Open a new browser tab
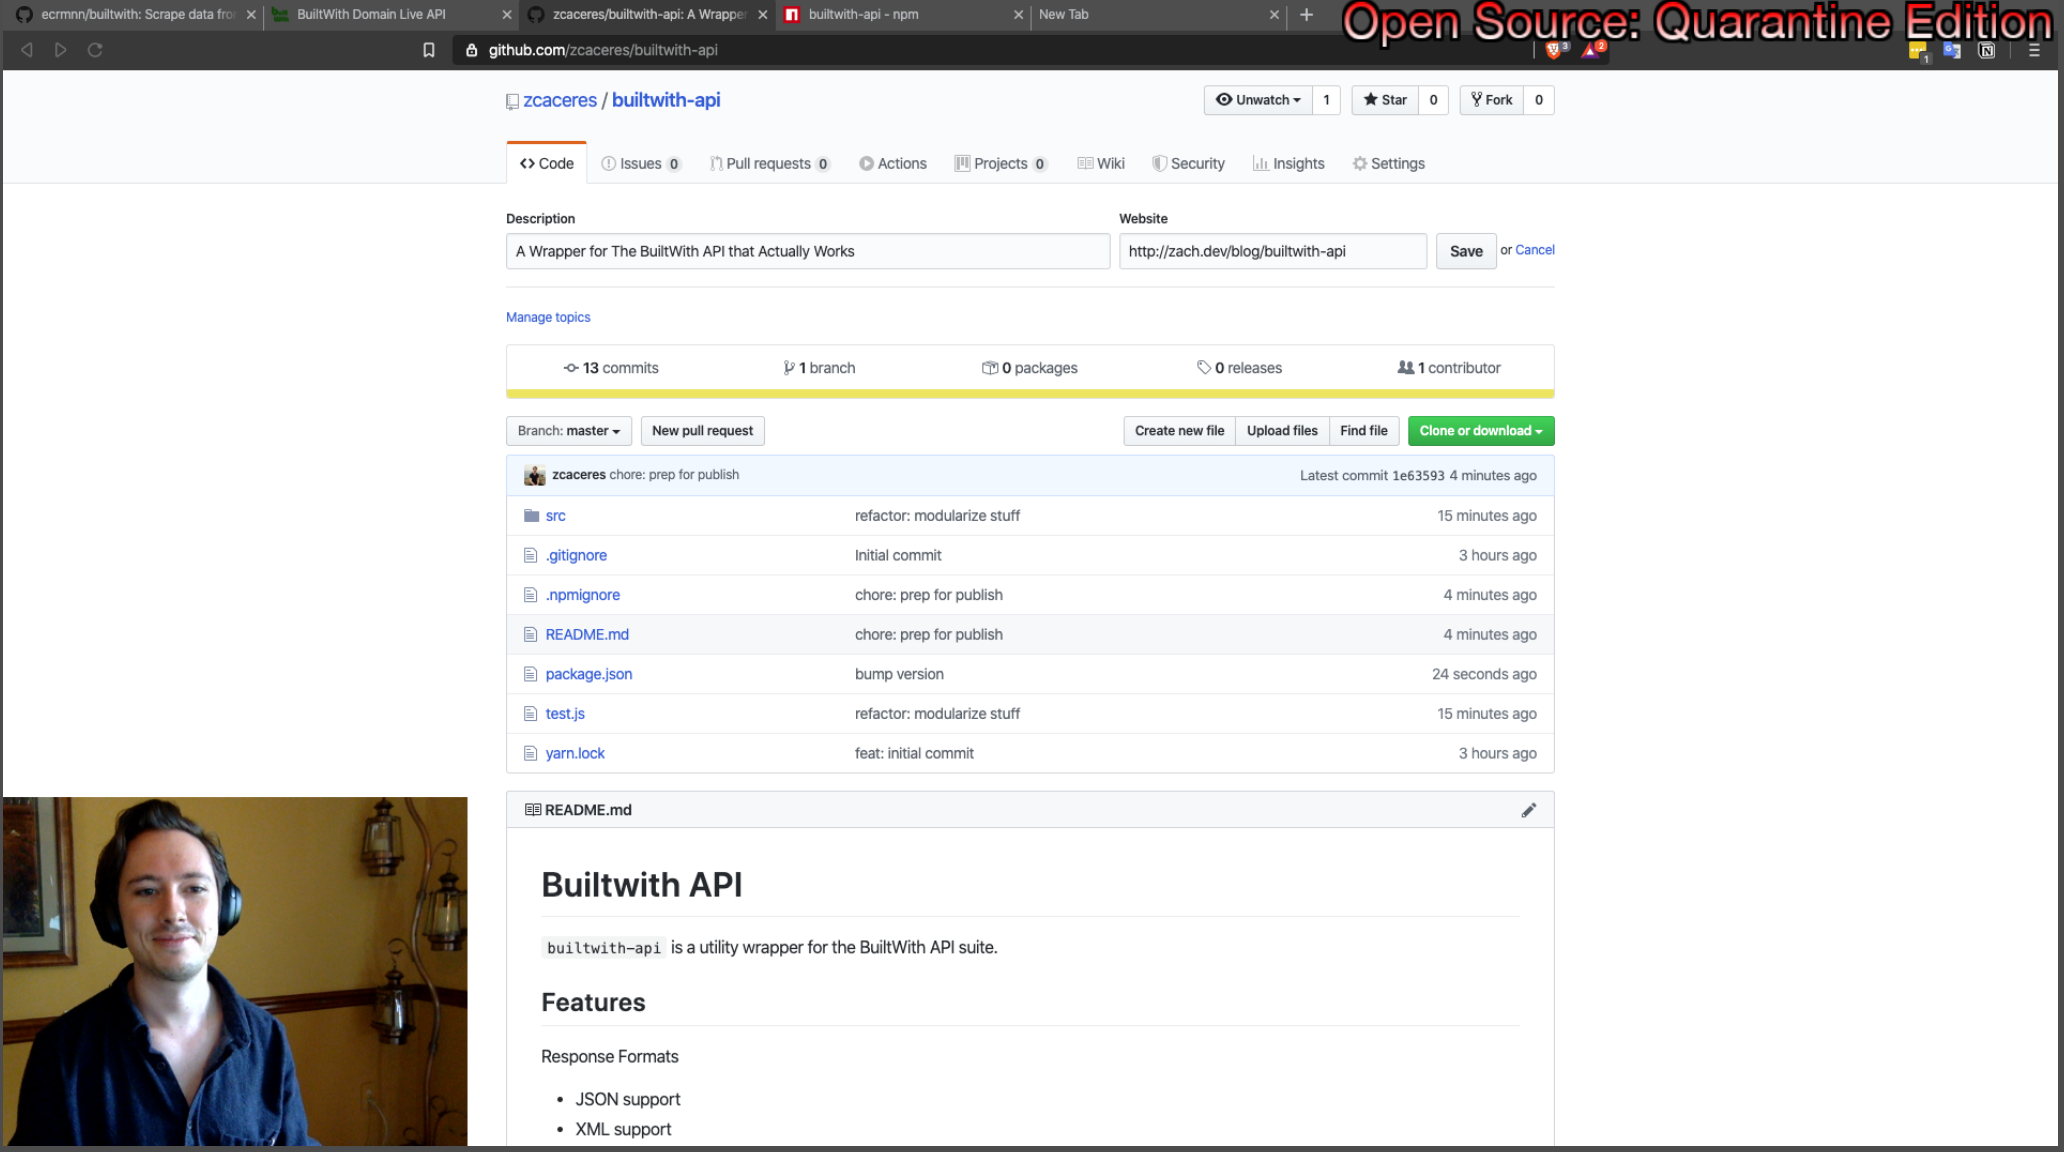The image size is (2064, 1152). click(x=1306, y=14)
